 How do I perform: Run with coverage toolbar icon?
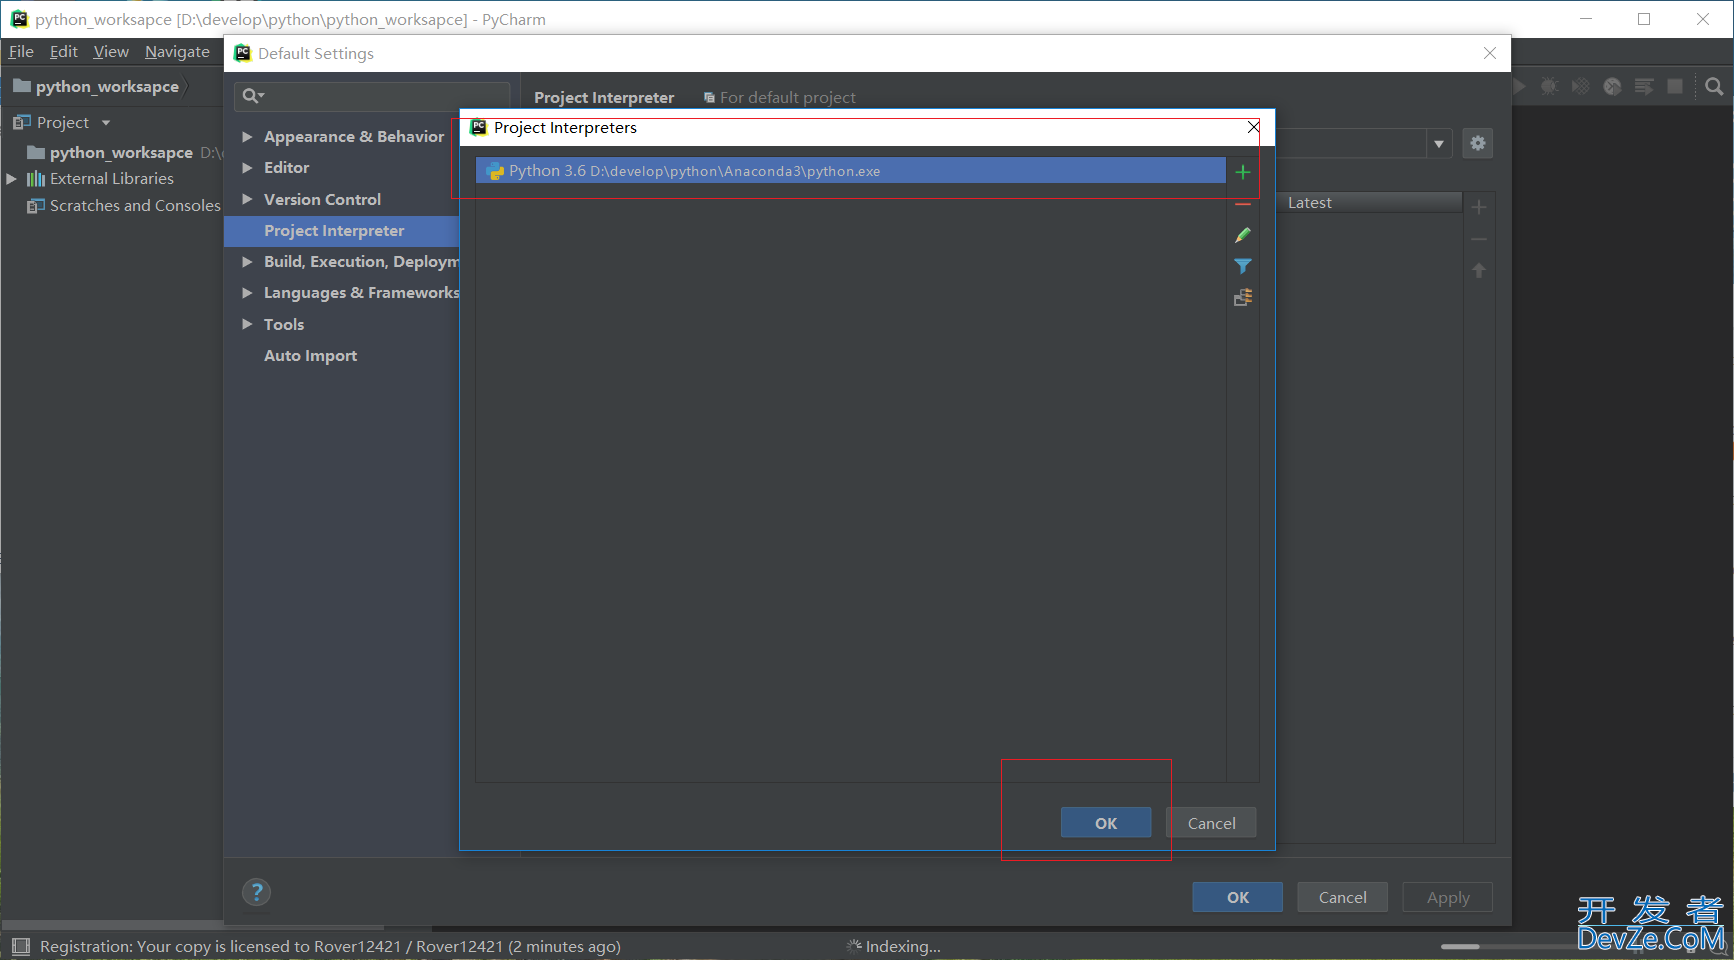pos(1580,87)
